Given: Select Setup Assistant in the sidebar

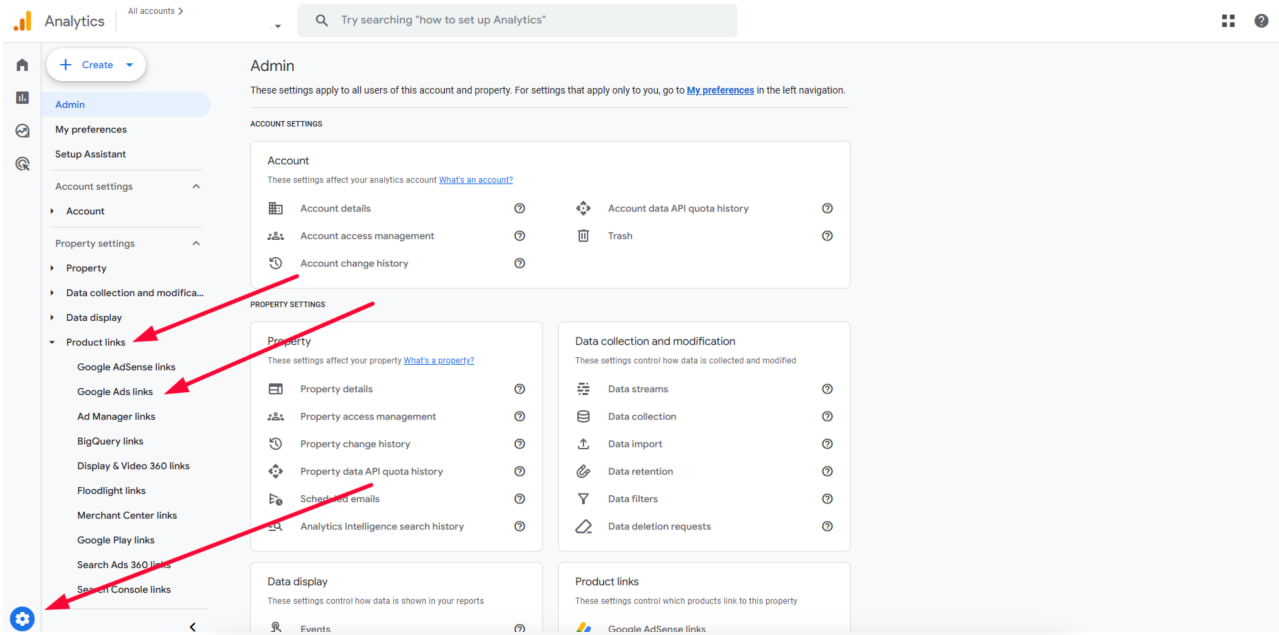Looking at the screenshot, I should coord(91,154).
